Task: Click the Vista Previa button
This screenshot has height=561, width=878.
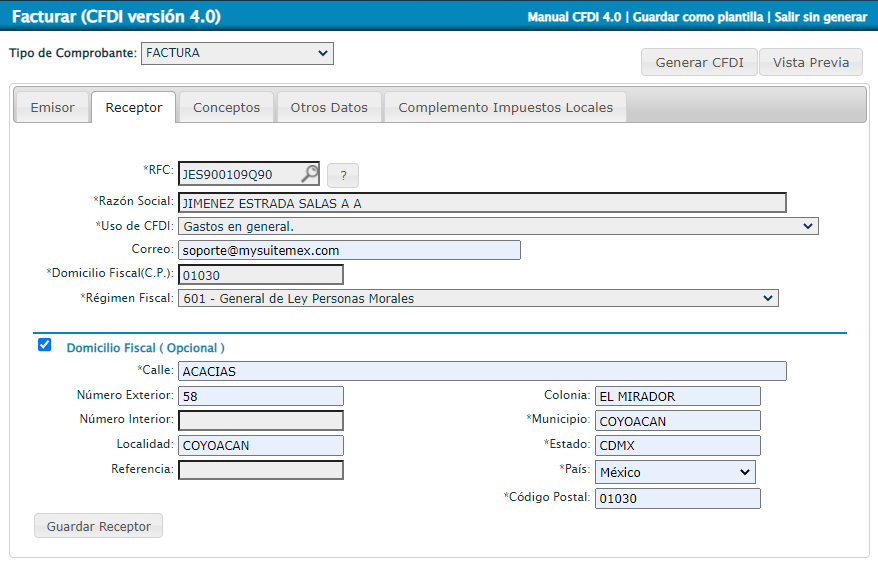Action: click(811, 62)
